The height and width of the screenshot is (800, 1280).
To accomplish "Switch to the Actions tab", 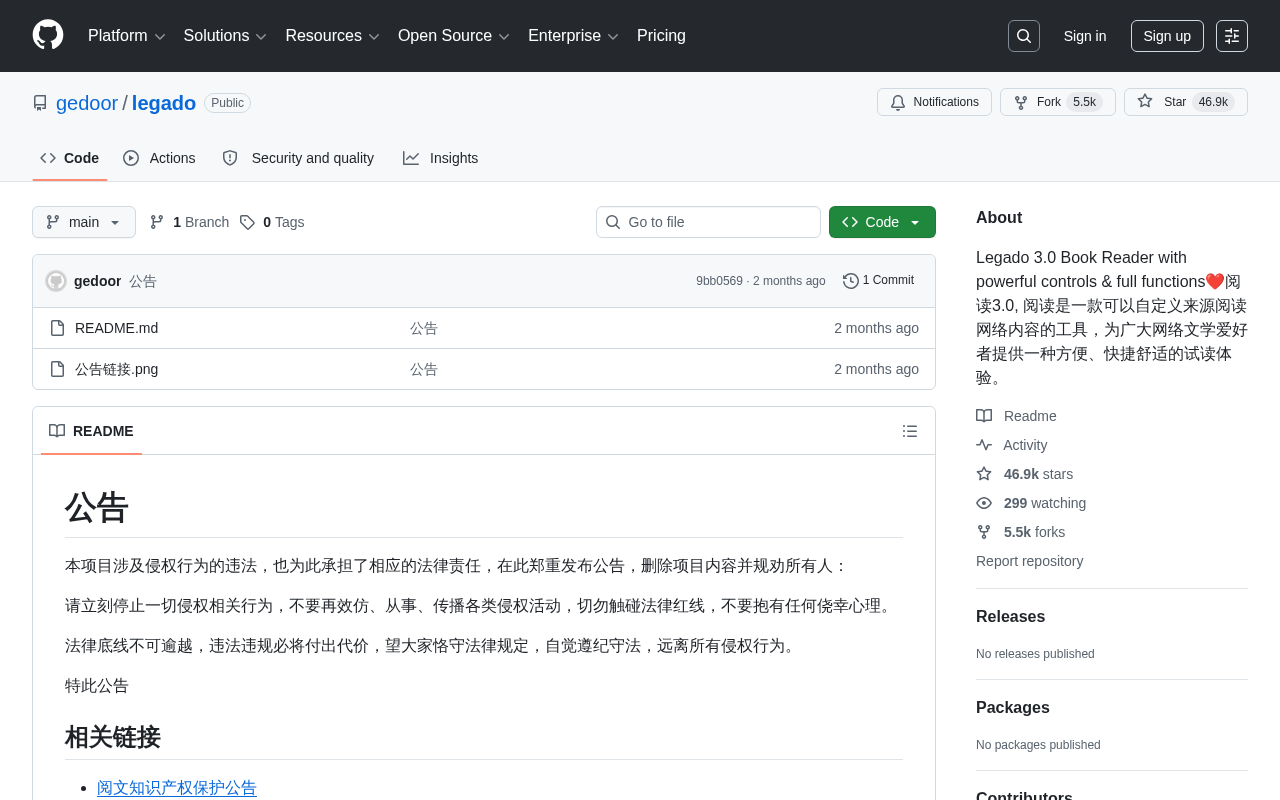I will point(160,158).
